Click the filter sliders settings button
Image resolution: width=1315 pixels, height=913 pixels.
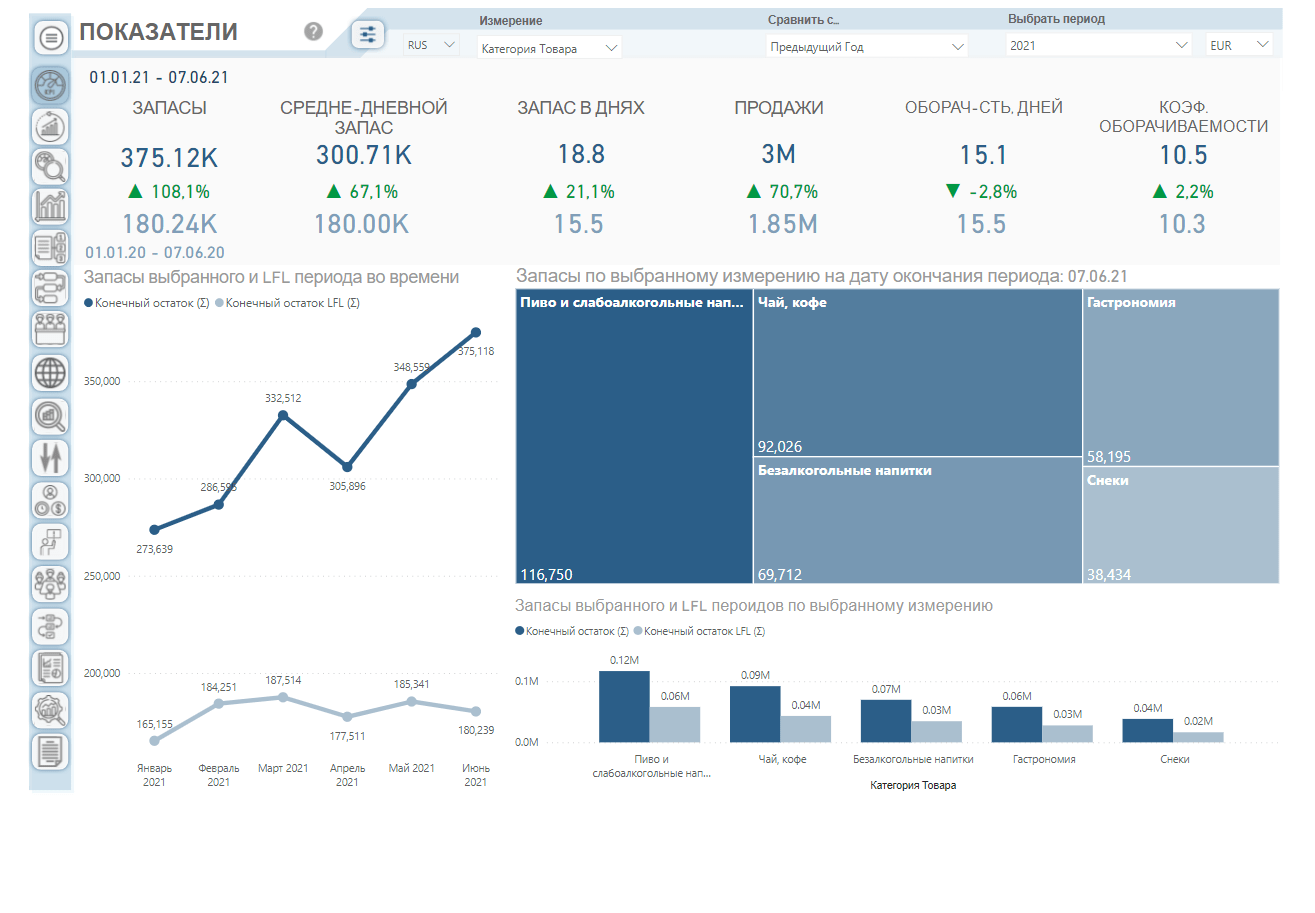pos(368,34)
